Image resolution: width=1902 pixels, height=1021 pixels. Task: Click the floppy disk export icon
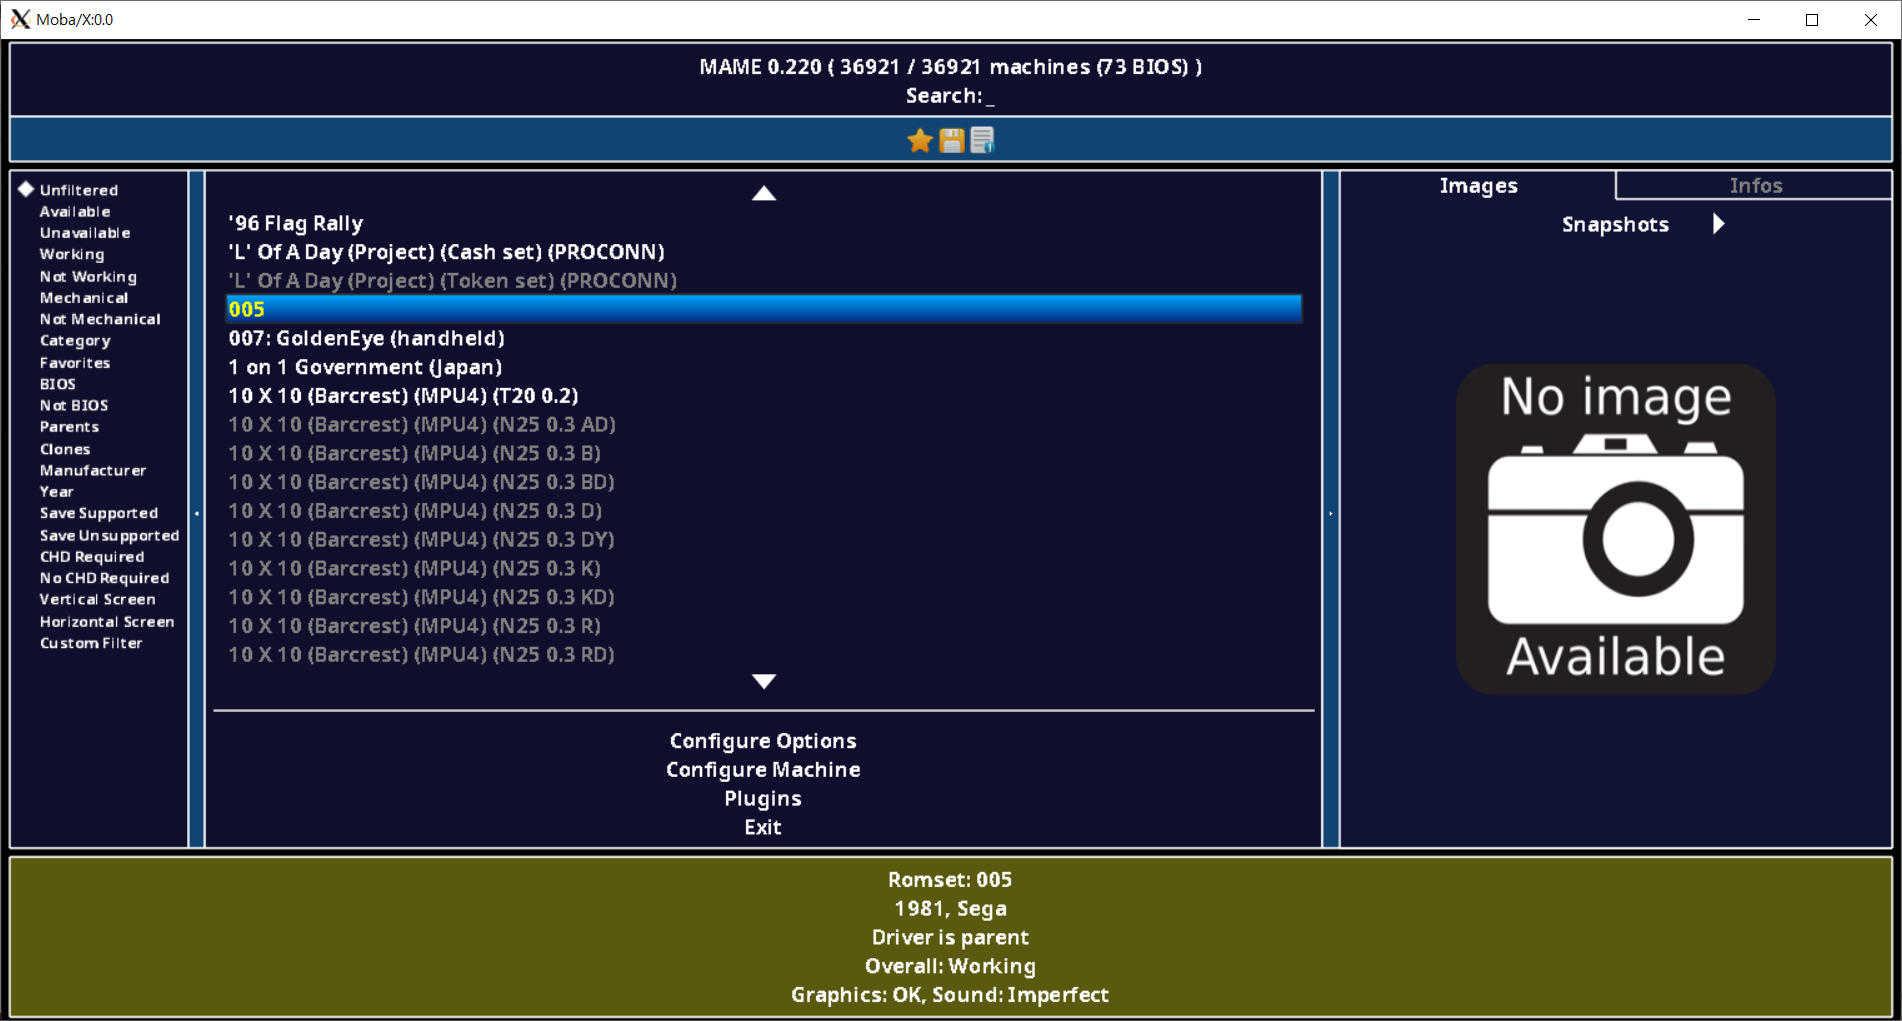(951, 141)
